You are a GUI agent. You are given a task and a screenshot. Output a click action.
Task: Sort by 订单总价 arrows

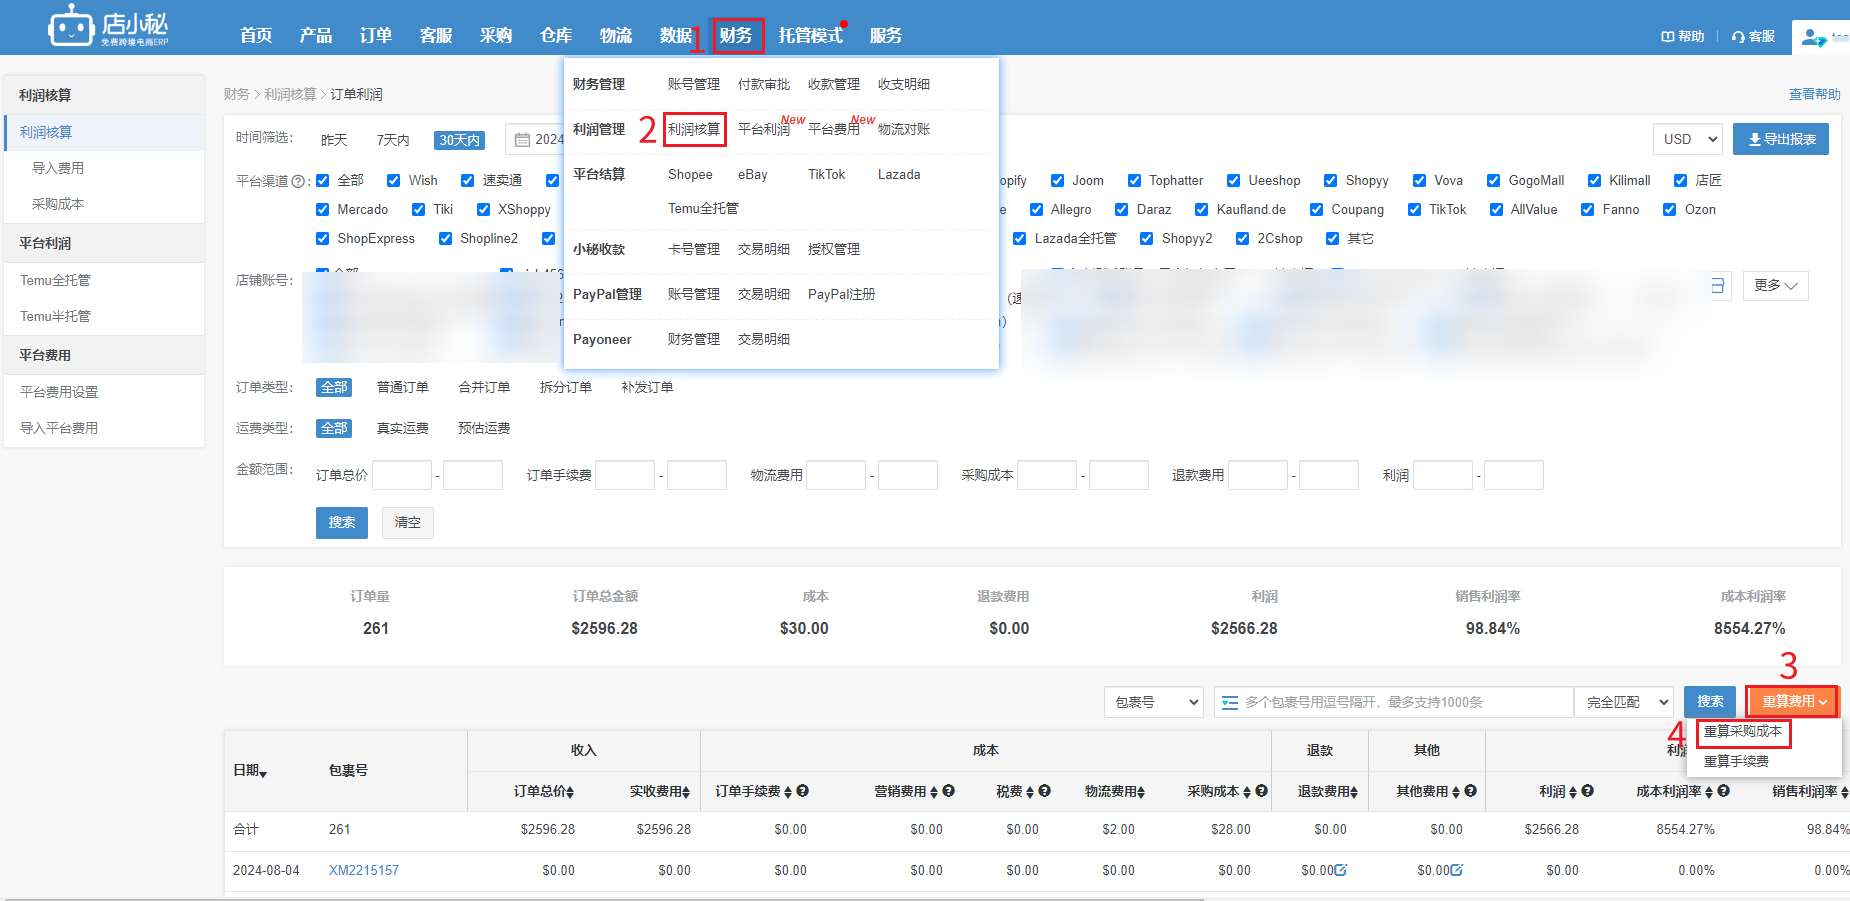pos(571,792)
